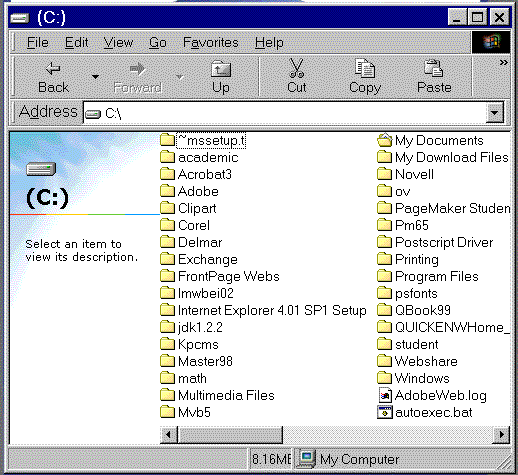The image size is (518, 475).
Task: Open the Back history dropdown arrow
Action: [x=95, y=77]
